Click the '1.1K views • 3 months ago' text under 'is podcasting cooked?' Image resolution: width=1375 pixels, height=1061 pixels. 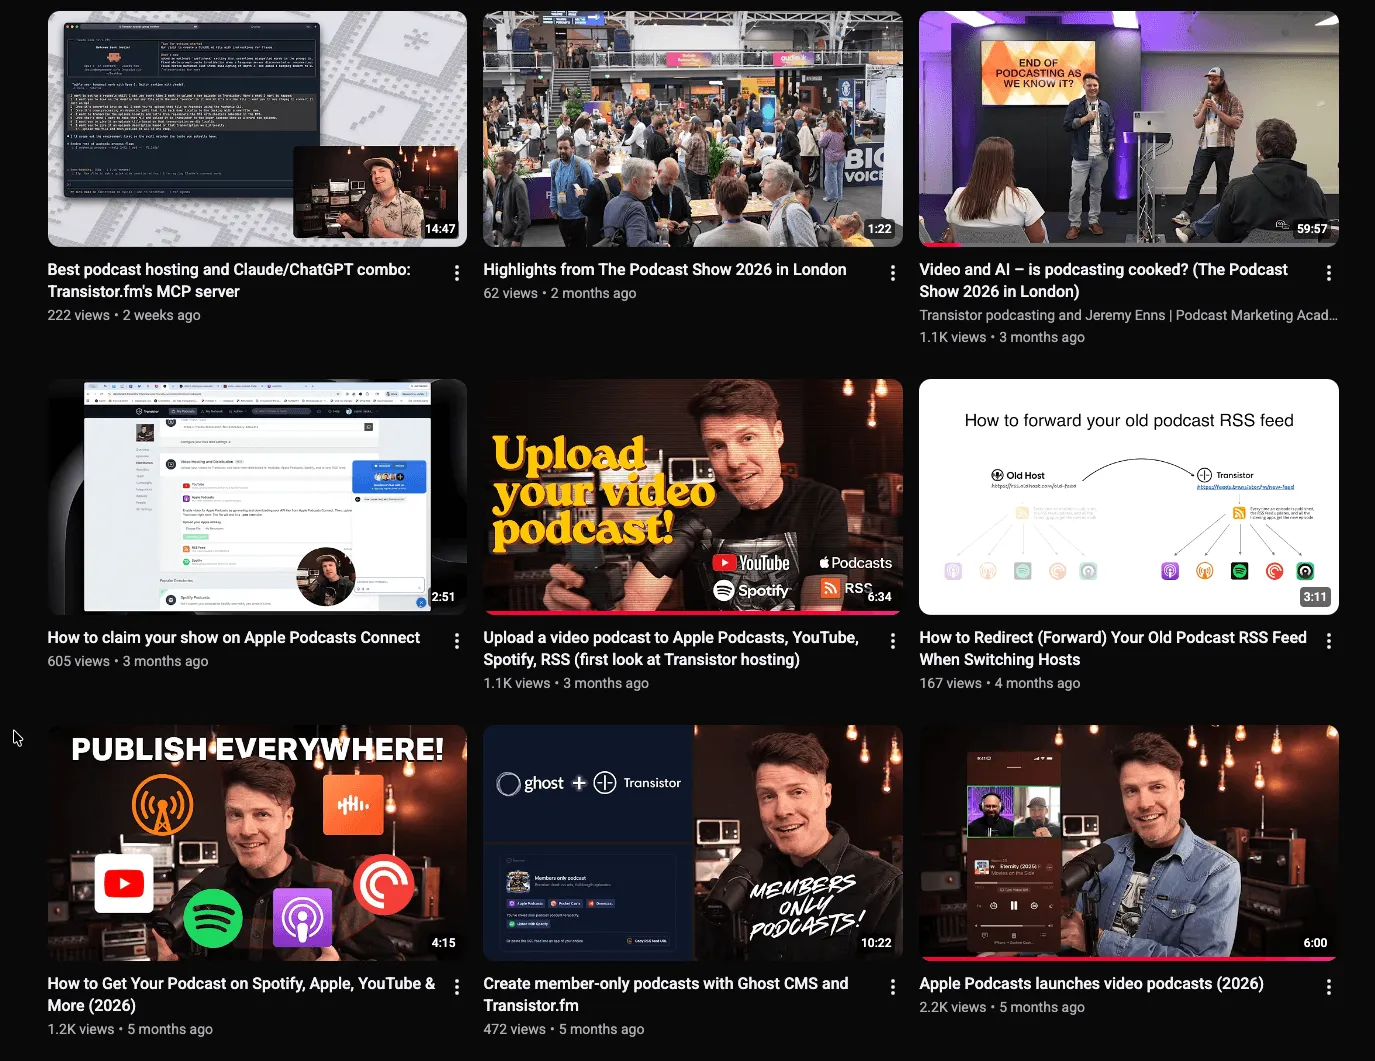coord(1002,337)
